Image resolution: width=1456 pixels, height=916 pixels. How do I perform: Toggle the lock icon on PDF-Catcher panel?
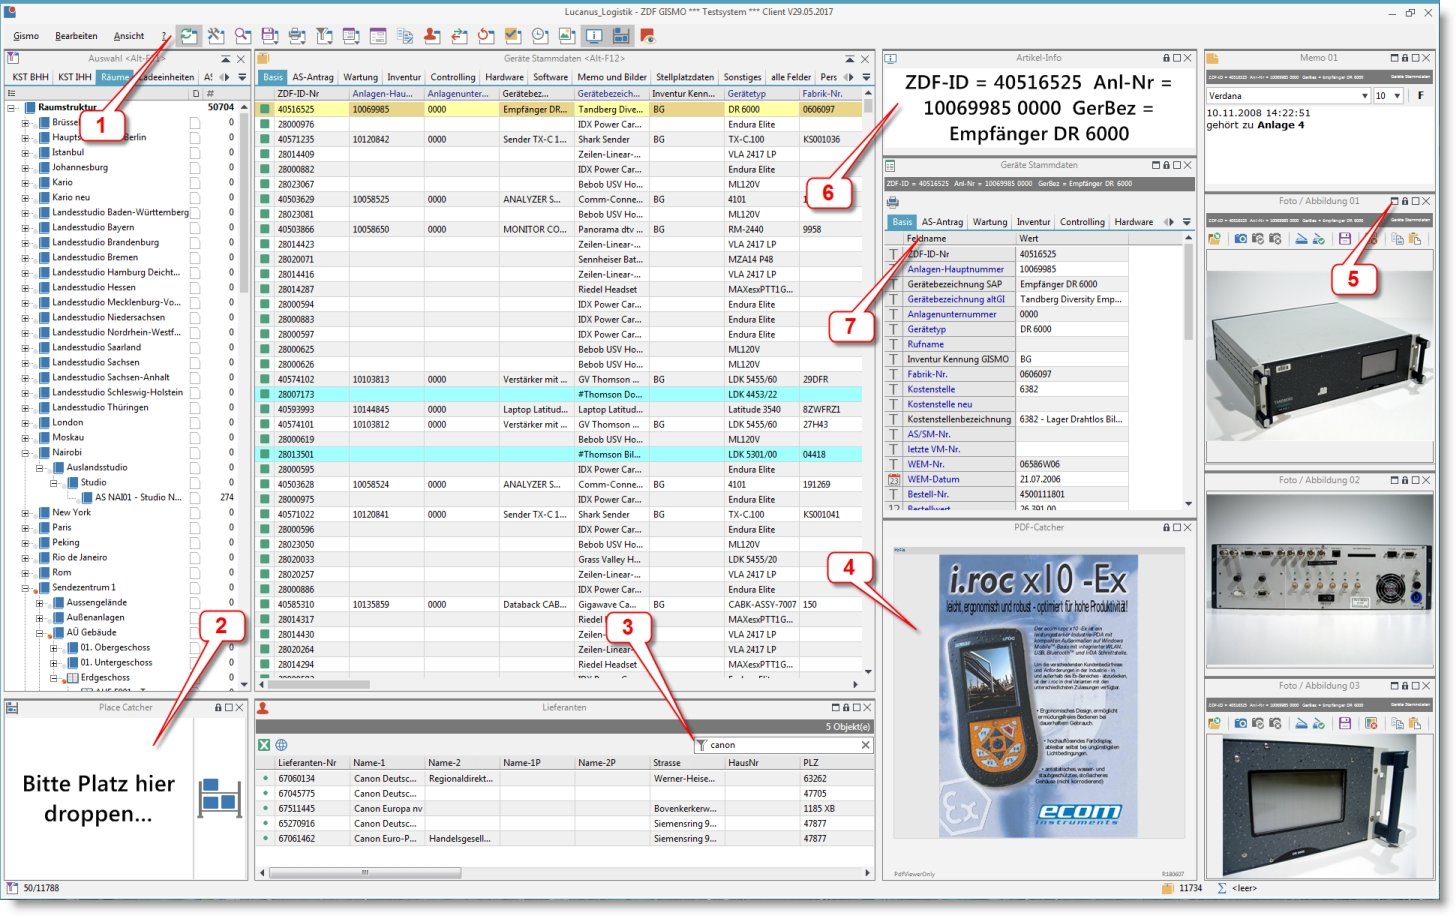pyautogui.click(x=1165, y=527)
